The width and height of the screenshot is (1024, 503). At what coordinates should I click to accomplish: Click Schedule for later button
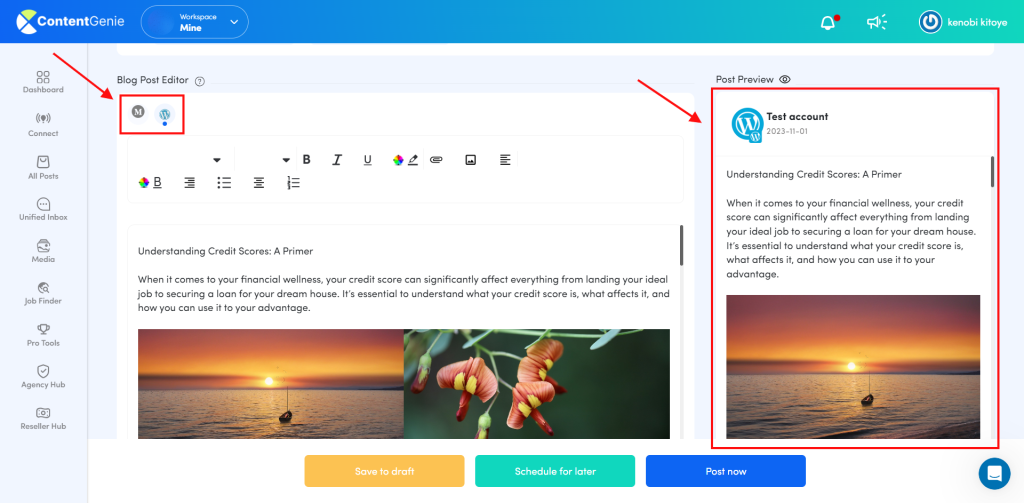(555, 471)
